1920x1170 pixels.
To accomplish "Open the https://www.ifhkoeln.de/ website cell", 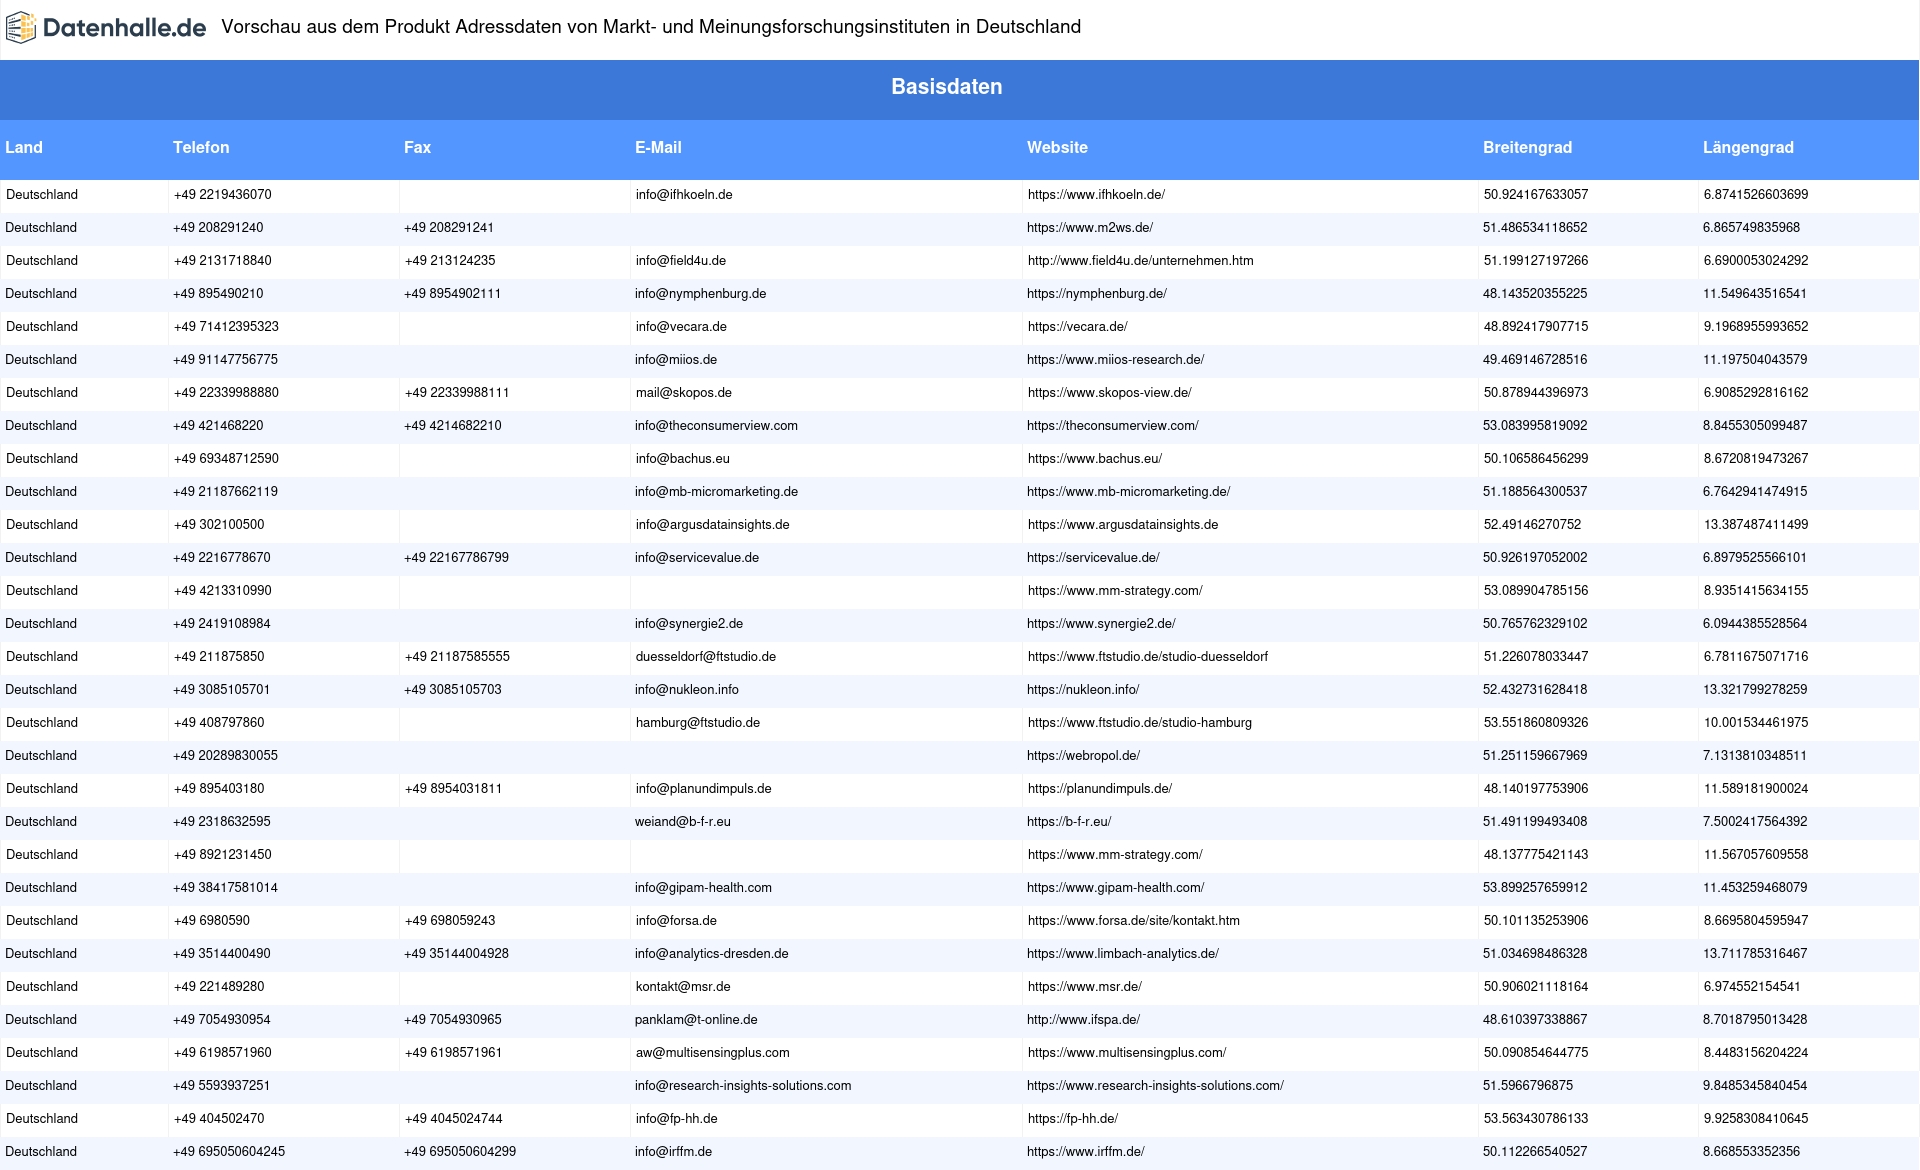I will coord(1096,195).
